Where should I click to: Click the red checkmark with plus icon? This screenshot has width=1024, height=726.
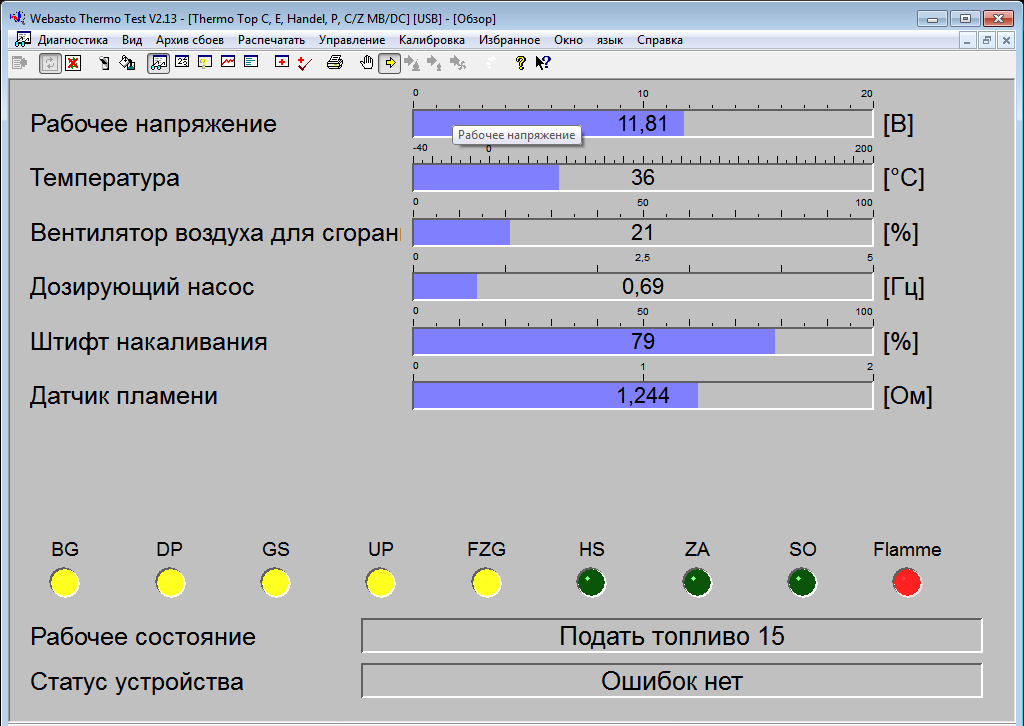tap(304, 63)
